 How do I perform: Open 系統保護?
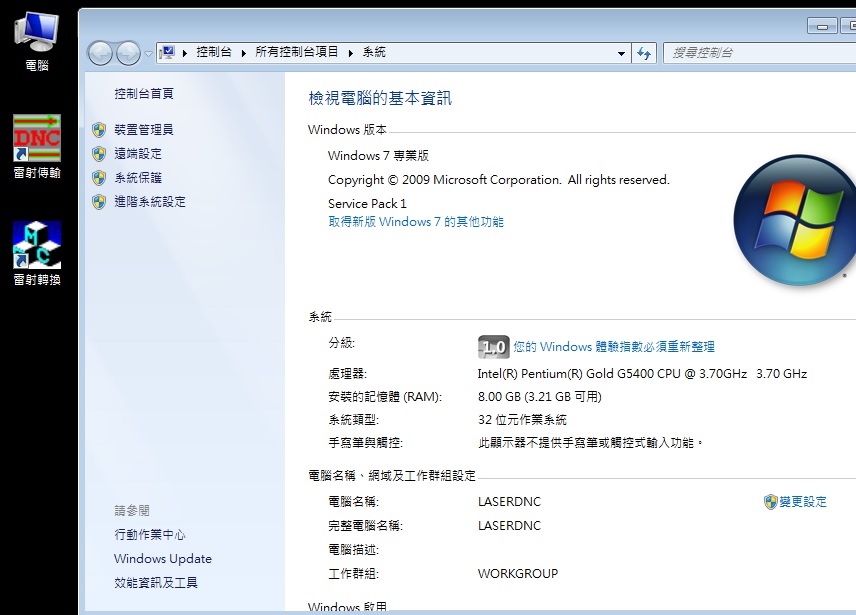click(x=138, y=178)
